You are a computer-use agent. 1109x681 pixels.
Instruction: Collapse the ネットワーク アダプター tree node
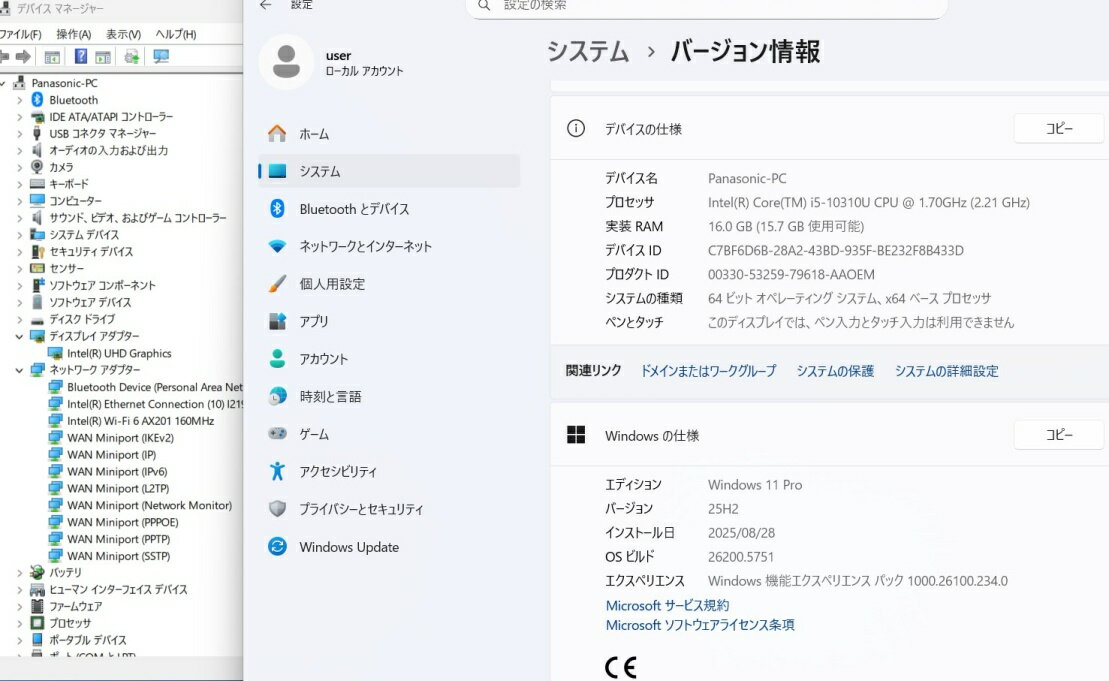click(x=19, y=370)
